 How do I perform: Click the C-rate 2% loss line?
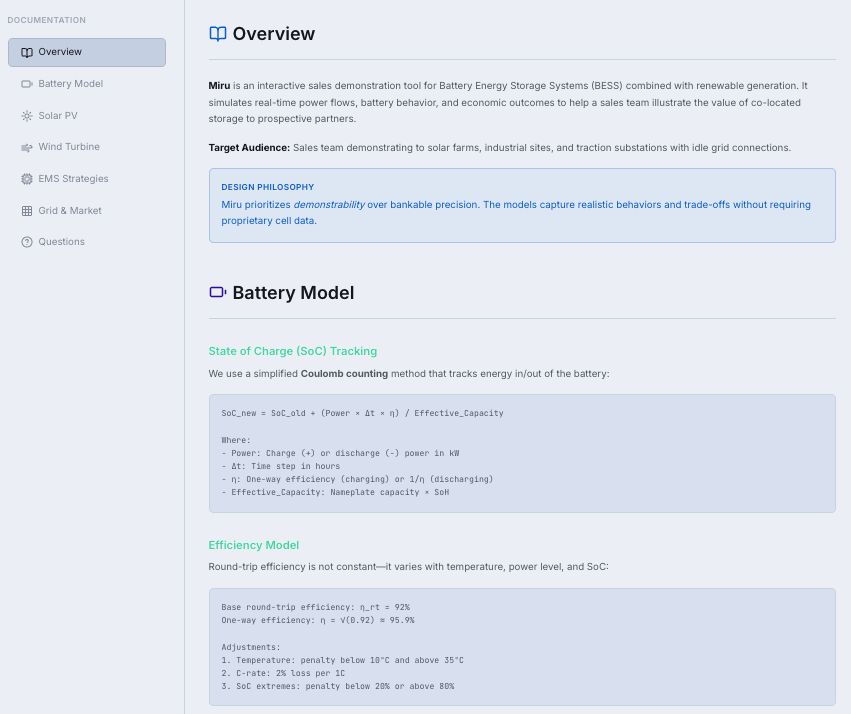tap(283, 673)
